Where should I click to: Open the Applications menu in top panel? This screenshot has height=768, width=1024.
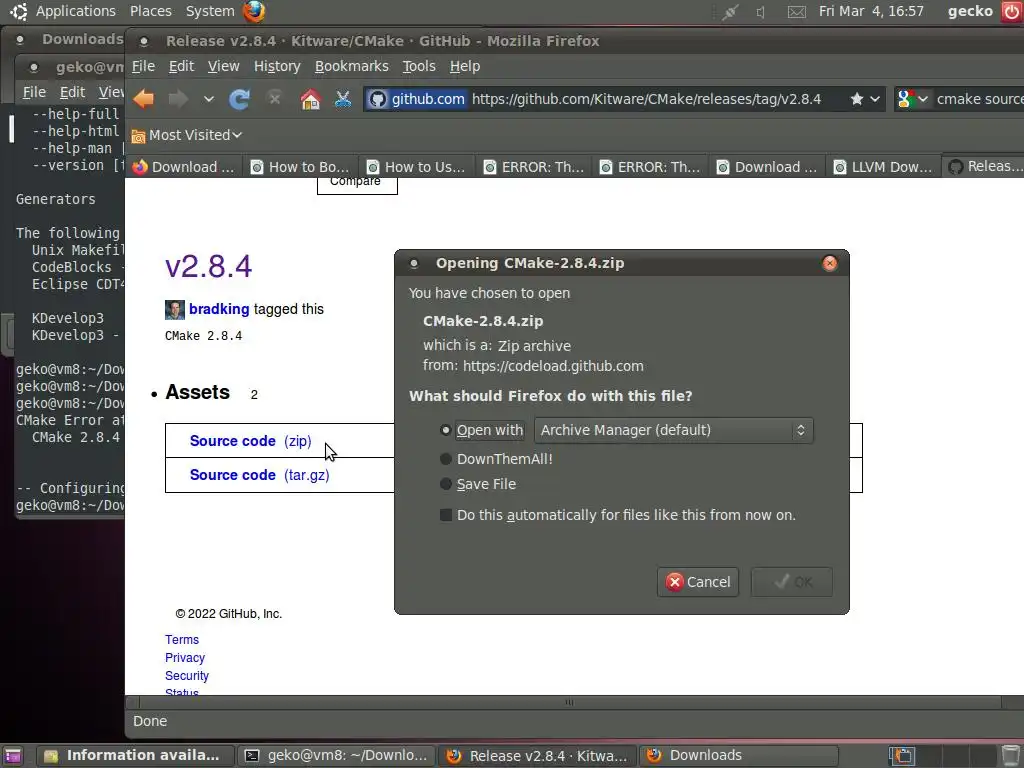[75, 11]
